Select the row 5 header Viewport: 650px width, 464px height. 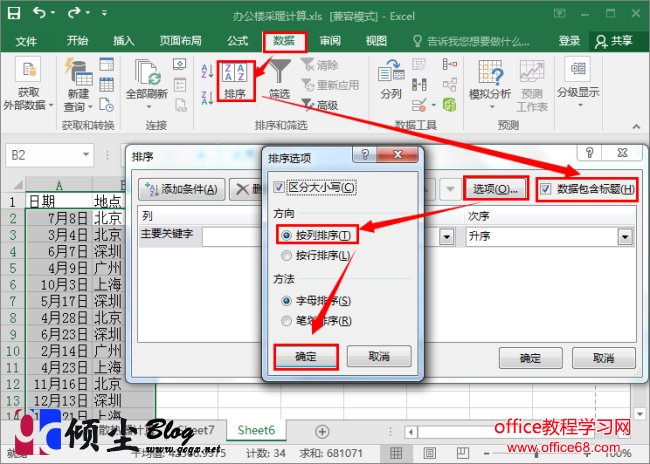(x=13, y=268)
